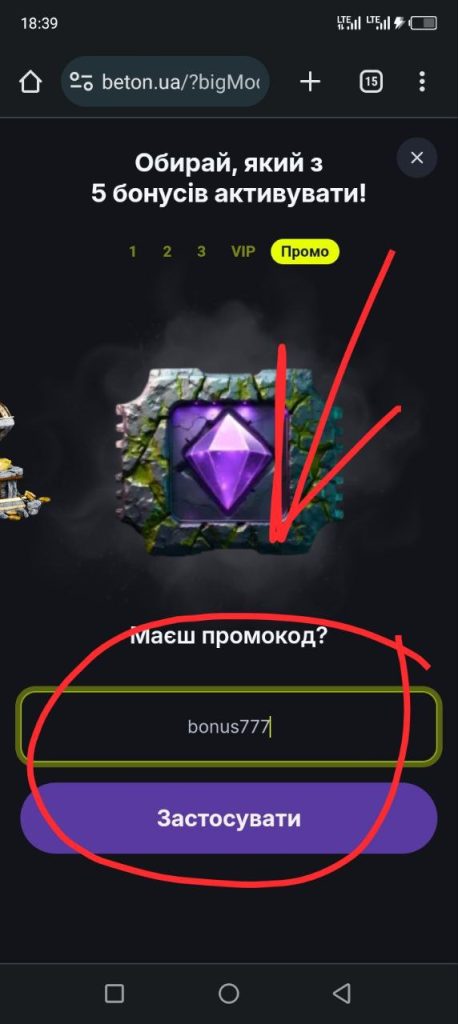This screenshot has width=458, height=1024.
Task: Open the browser three-dot menu
Action: [422, 82]
